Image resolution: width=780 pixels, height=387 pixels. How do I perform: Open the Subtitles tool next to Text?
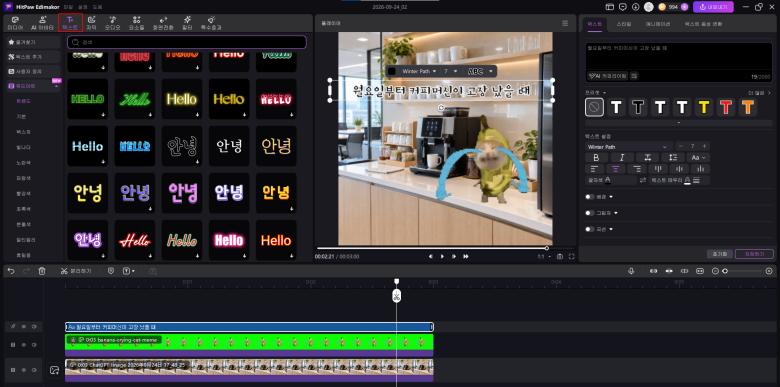coord(92,23)
